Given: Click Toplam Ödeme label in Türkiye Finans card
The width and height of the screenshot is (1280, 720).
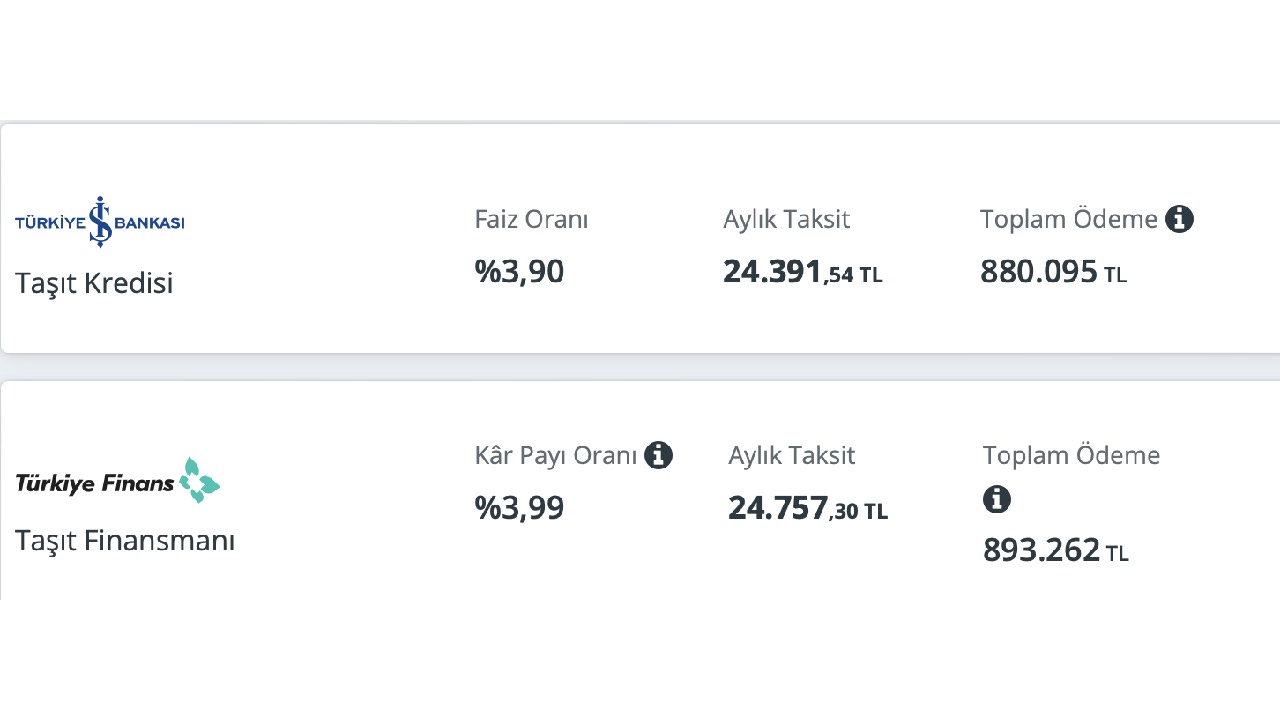Looking at the screenshot, I should (x=1072, y=456).
